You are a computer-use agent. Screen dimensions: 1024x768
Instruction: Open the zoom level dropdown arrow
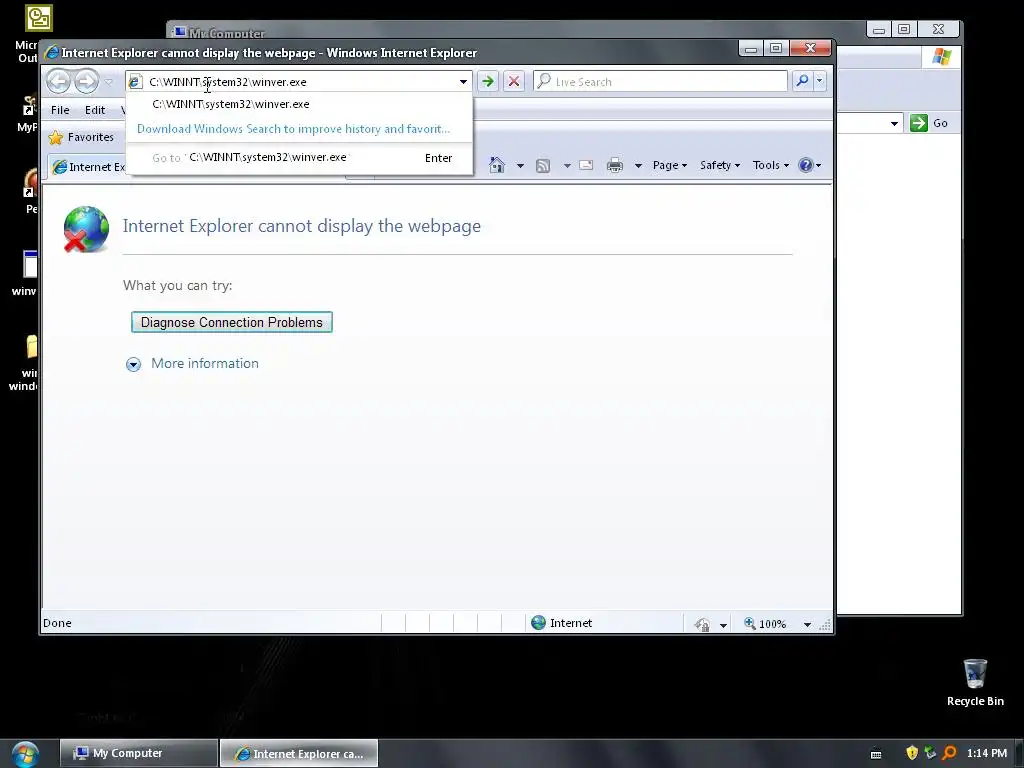pyautogui.click(x=807, y=625)
